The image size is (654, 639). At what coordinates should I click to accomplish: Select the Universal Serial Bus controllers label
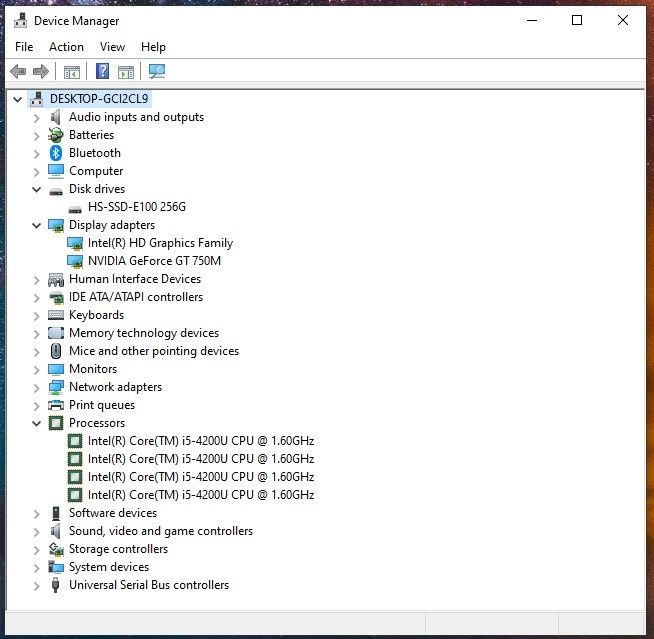click(x=149, y=585)
